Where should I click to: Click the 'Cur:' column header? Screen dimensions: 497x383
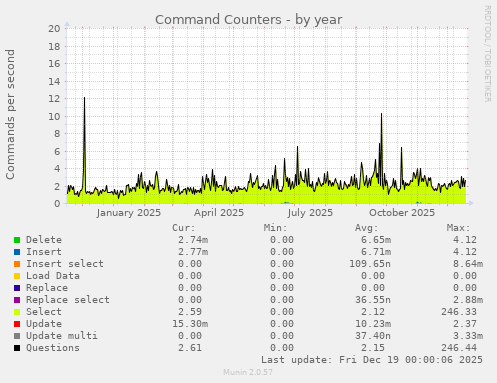click(x=184, y=228)
